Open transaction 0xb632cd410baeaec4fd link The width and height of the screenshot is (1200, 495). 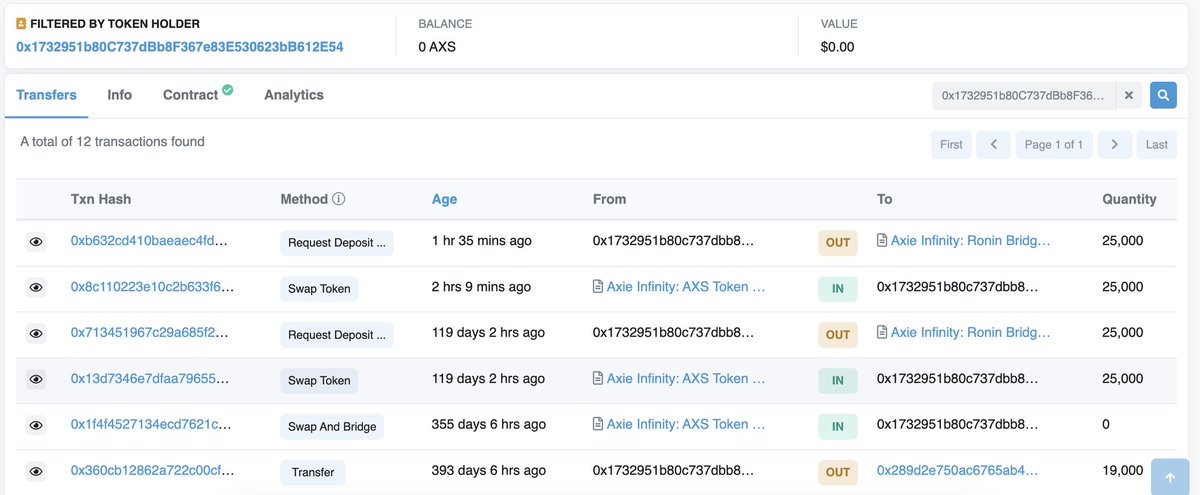click(150, 241)
